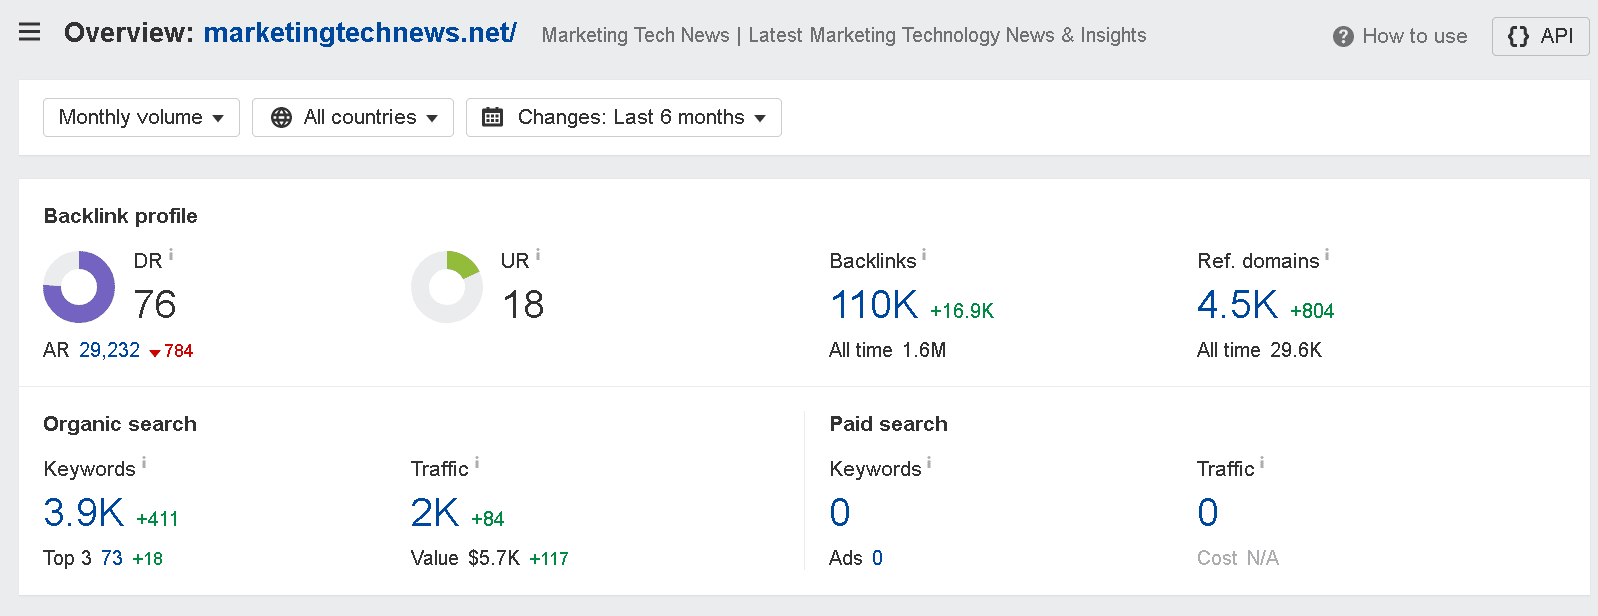Image resolution: width=1598 pixels, height=616 pixels.
Task: Open the 2K organic traffic report
Action: point(435,513)
